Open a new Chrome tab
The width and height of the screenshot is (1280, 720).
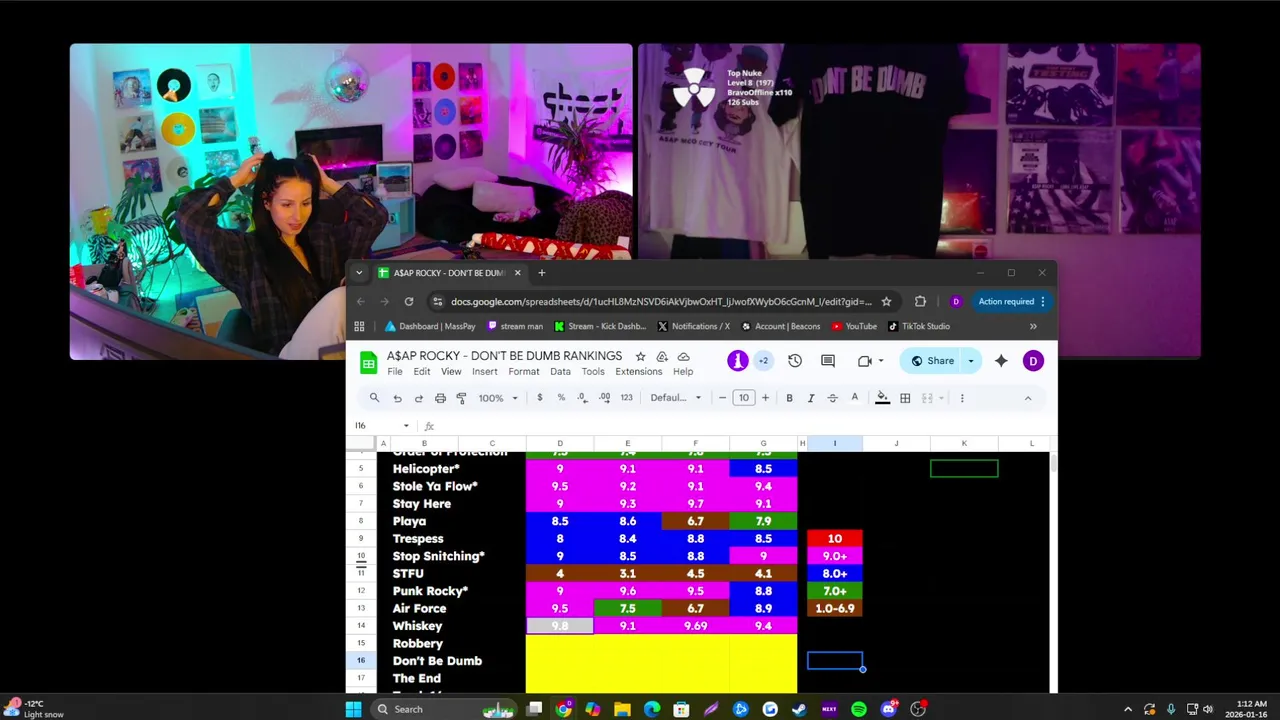(542, 273)
